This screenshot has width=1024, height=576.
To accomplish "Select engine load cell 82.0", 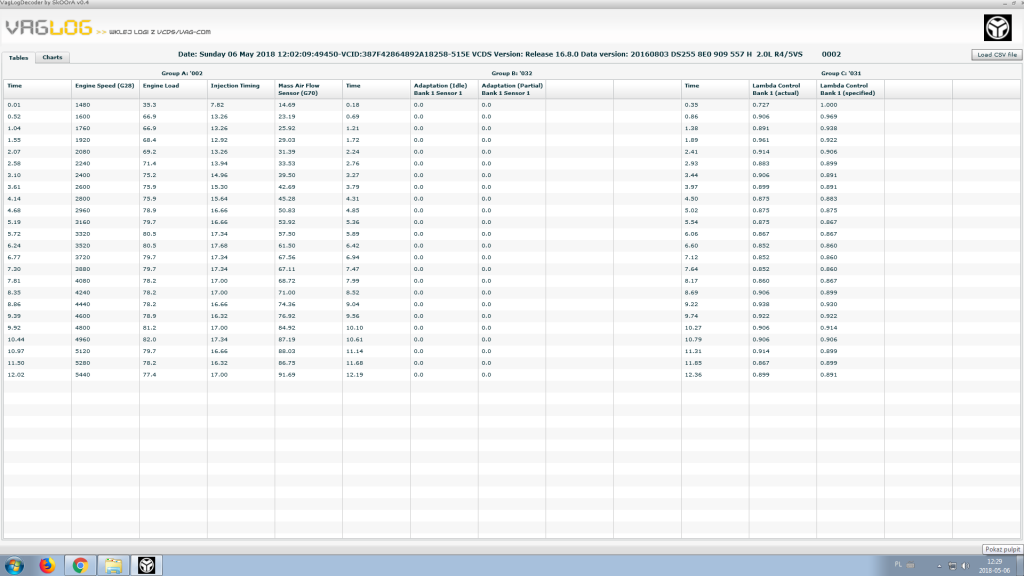I will 150,340.
